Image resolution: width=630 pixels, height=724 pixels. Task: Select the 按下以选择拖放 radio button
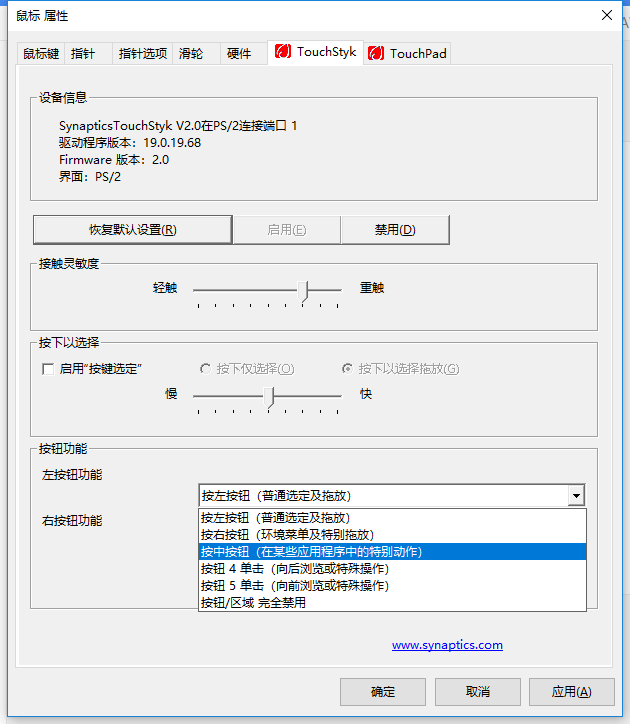(348, 369)
